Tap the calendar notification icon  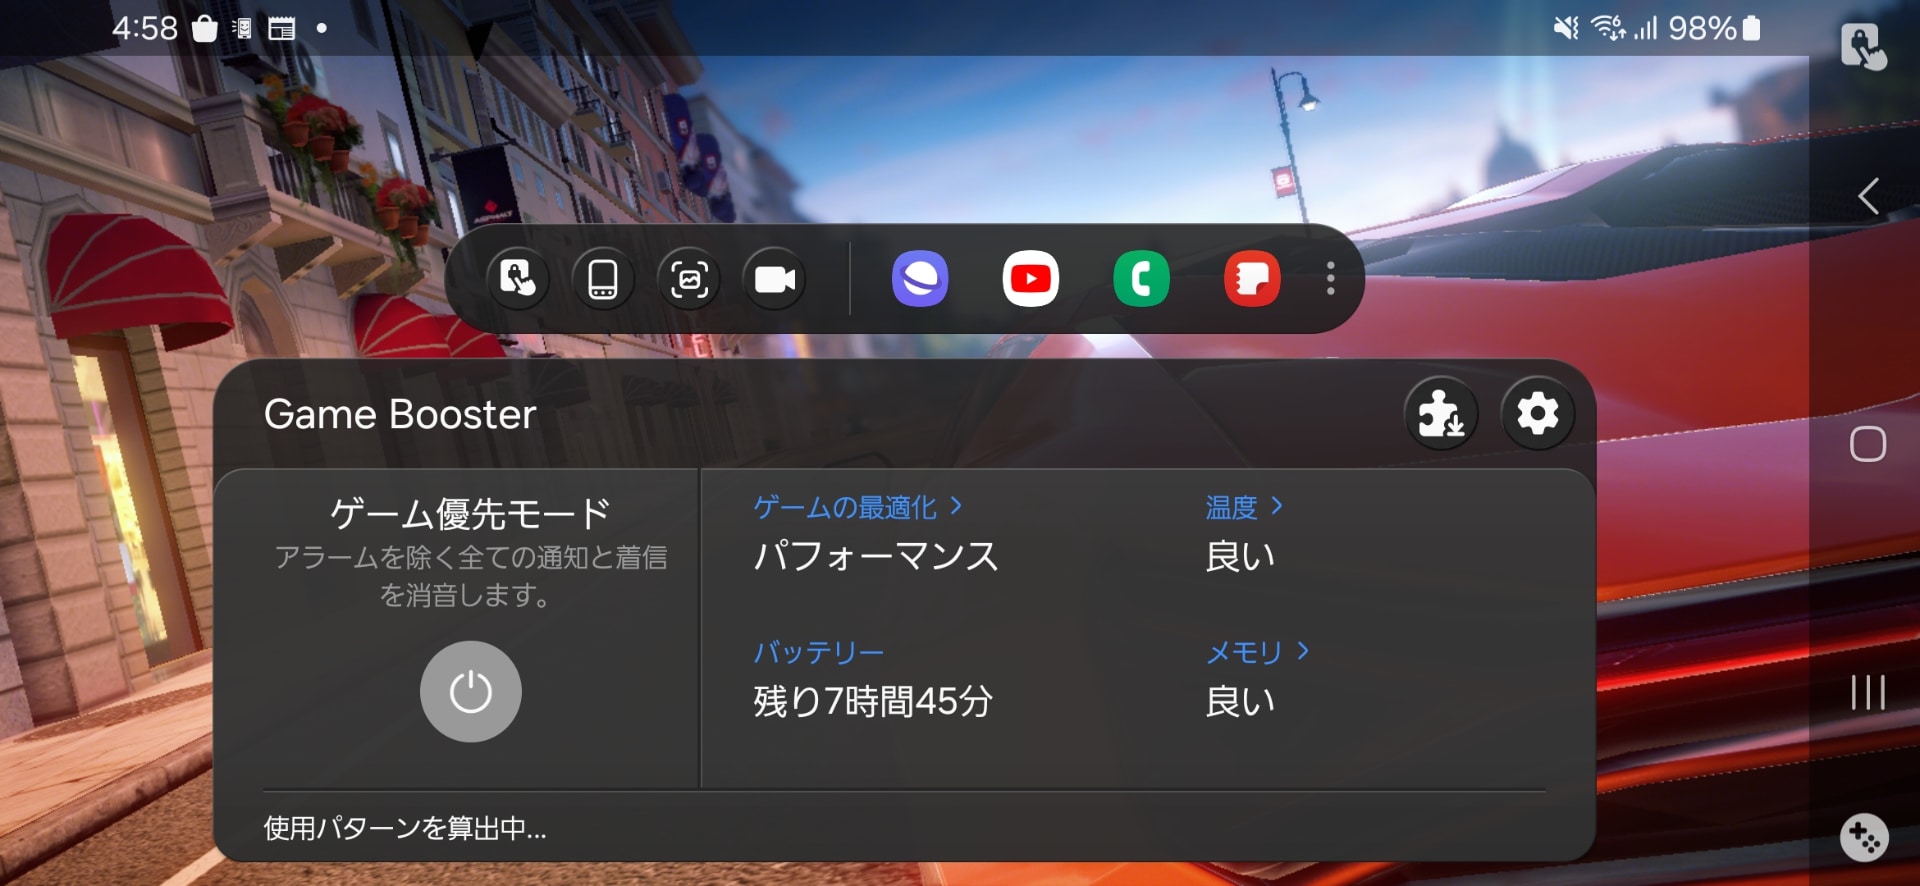(282, 28)
